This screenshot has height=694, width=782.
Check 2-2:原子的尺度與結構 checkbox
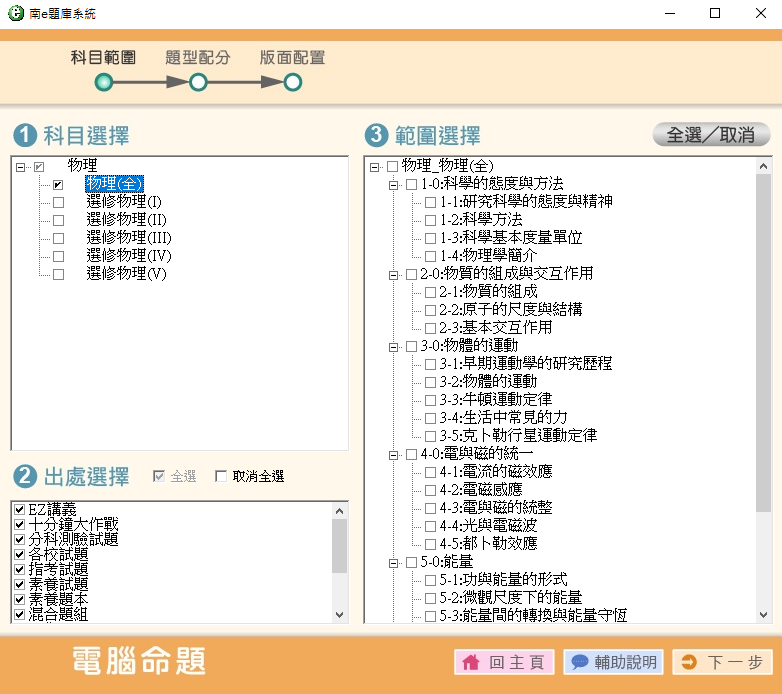tap(430, 310)
